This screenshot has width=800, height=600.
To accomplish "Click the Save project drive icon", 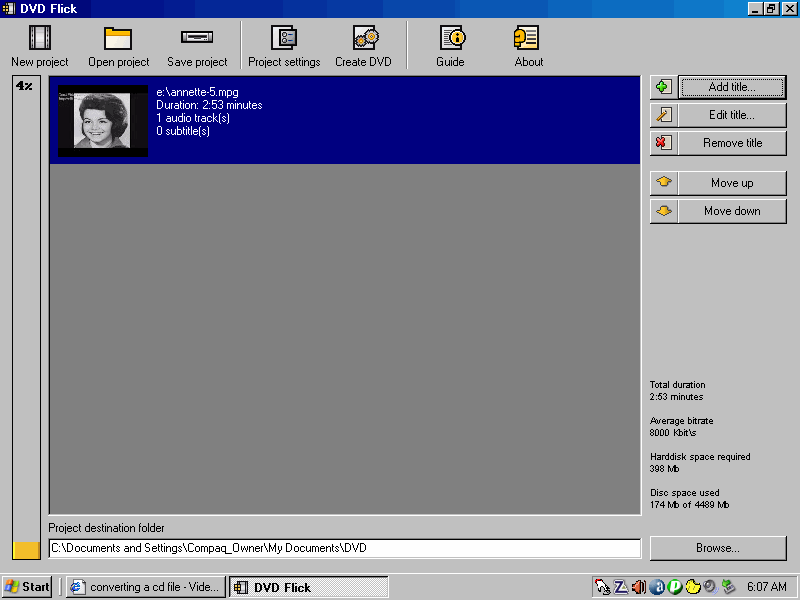I will click(x=197, y=37).
